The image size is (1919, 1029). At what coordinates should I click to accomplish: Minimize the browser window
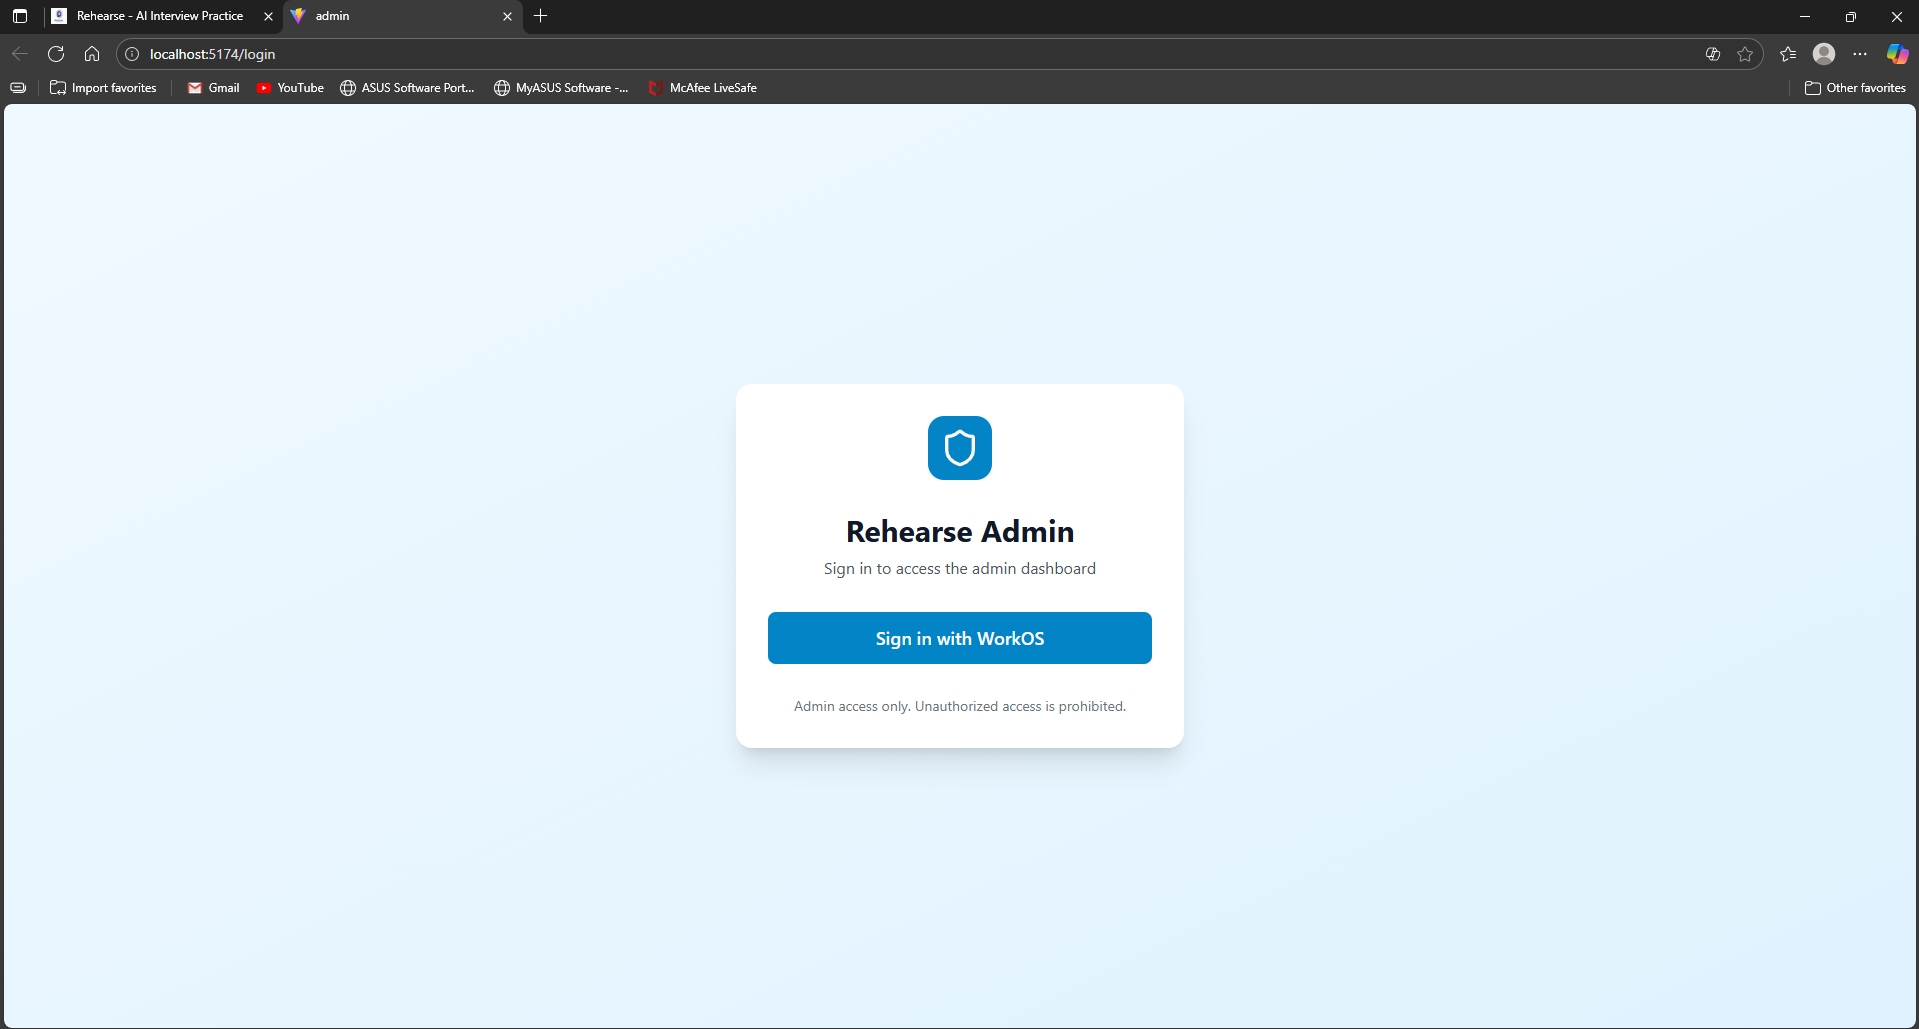(x=1805, y=16)
